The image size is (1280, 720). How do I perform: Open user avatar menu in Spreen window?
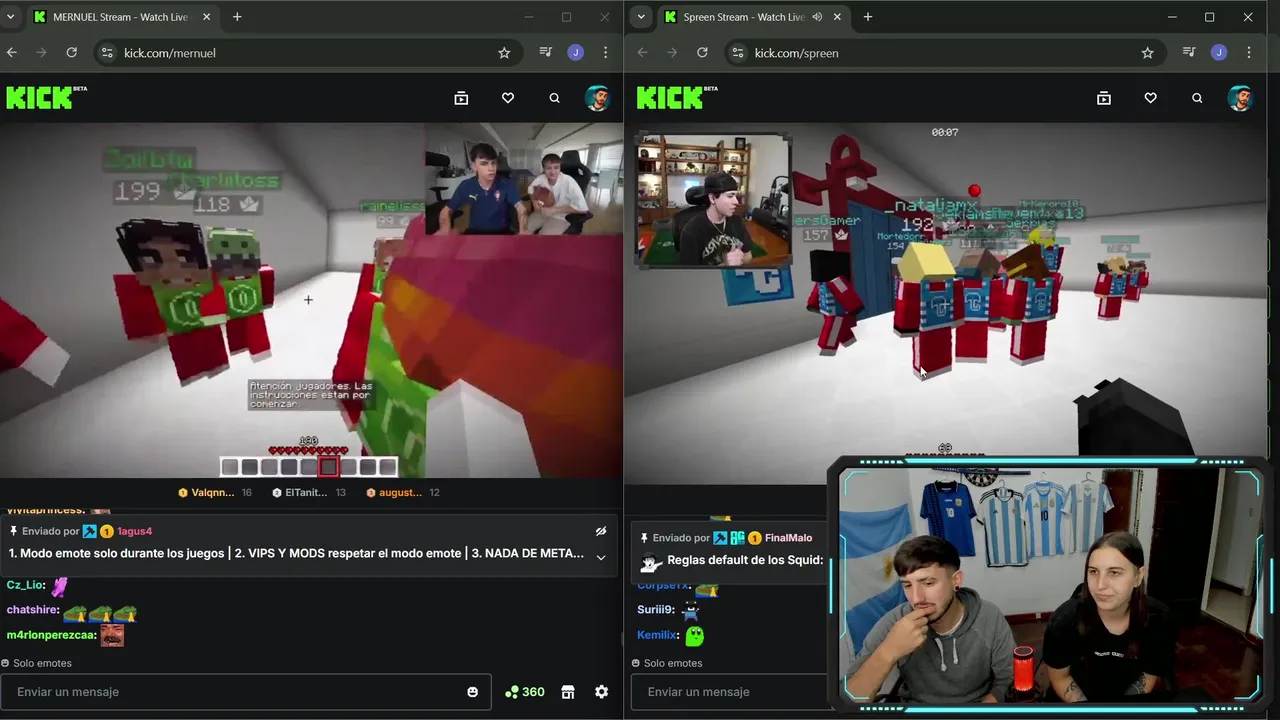point(1241,98)
